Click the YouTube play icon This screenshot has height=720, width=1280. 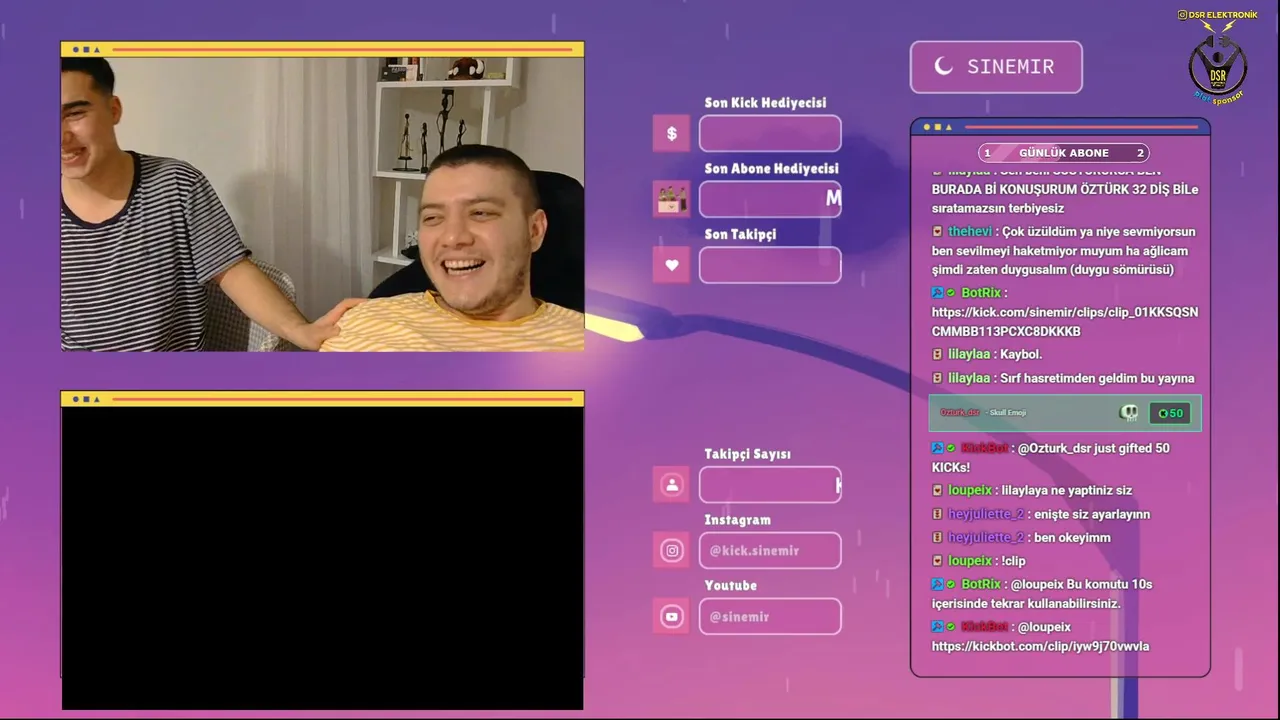(x=671, y=617)
